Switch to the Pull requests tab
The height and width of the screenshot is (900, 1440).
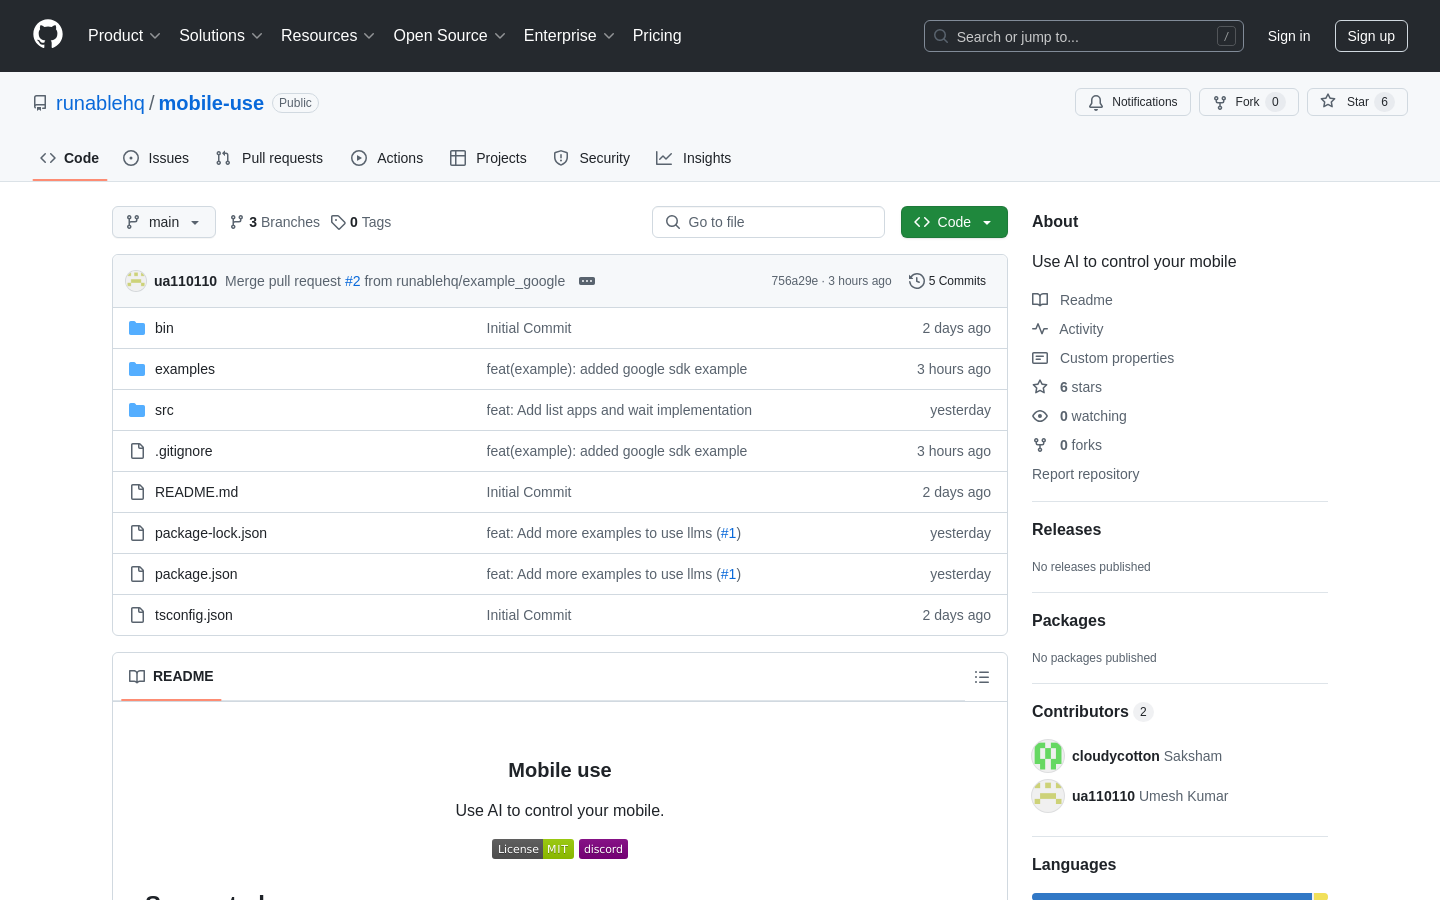[x=269, y=158]
